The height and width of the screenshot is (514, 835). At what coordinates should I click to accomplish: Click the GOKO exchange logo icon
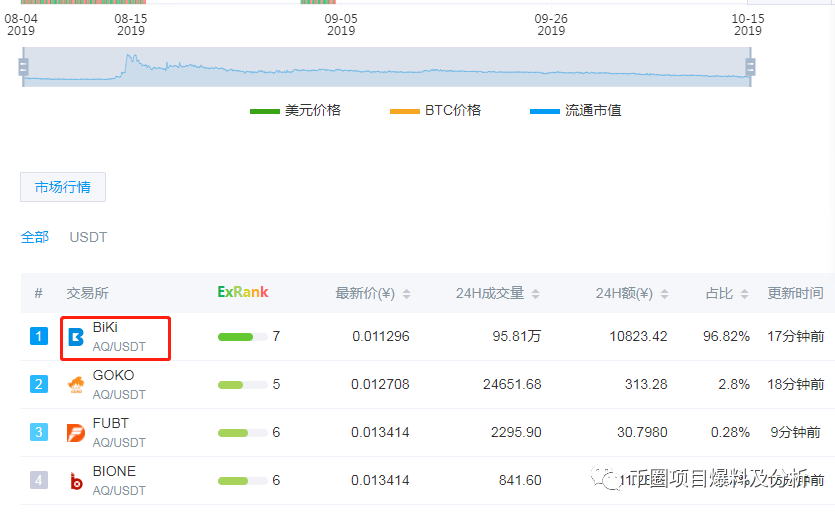click(x=76, y=385)
